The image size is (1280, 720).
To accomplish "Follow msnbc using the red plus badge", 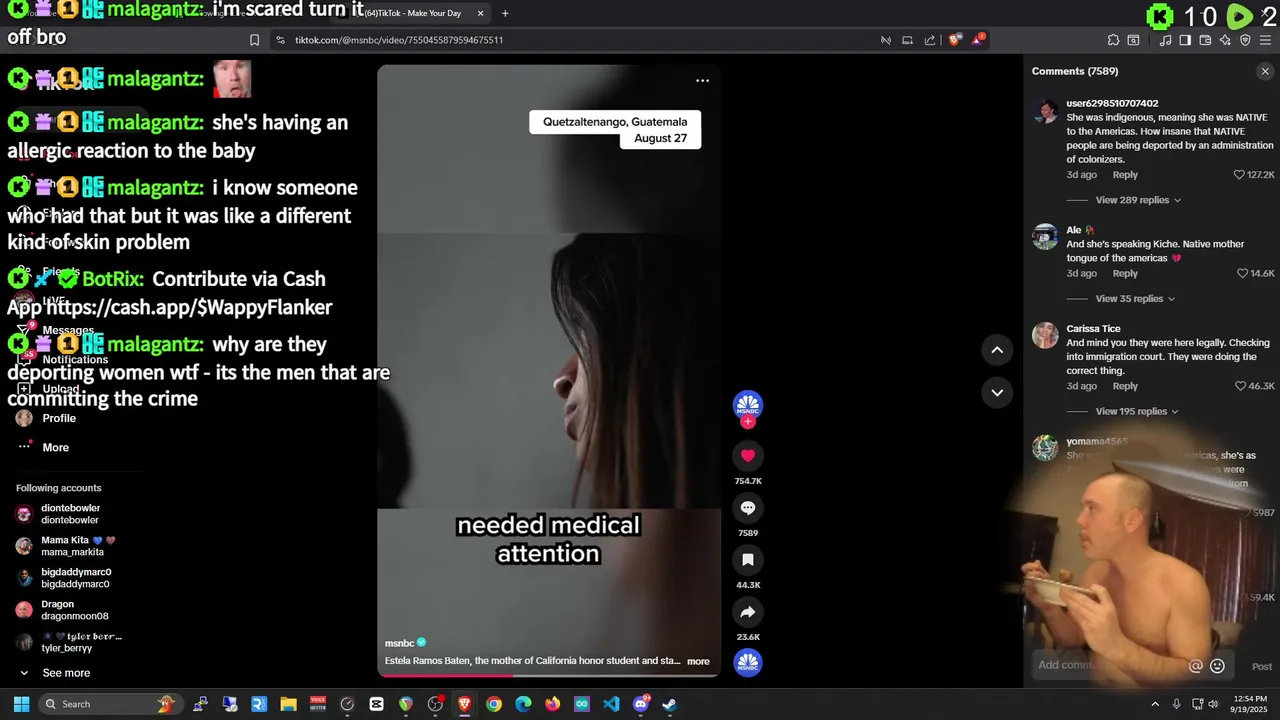I will [748, 422].
